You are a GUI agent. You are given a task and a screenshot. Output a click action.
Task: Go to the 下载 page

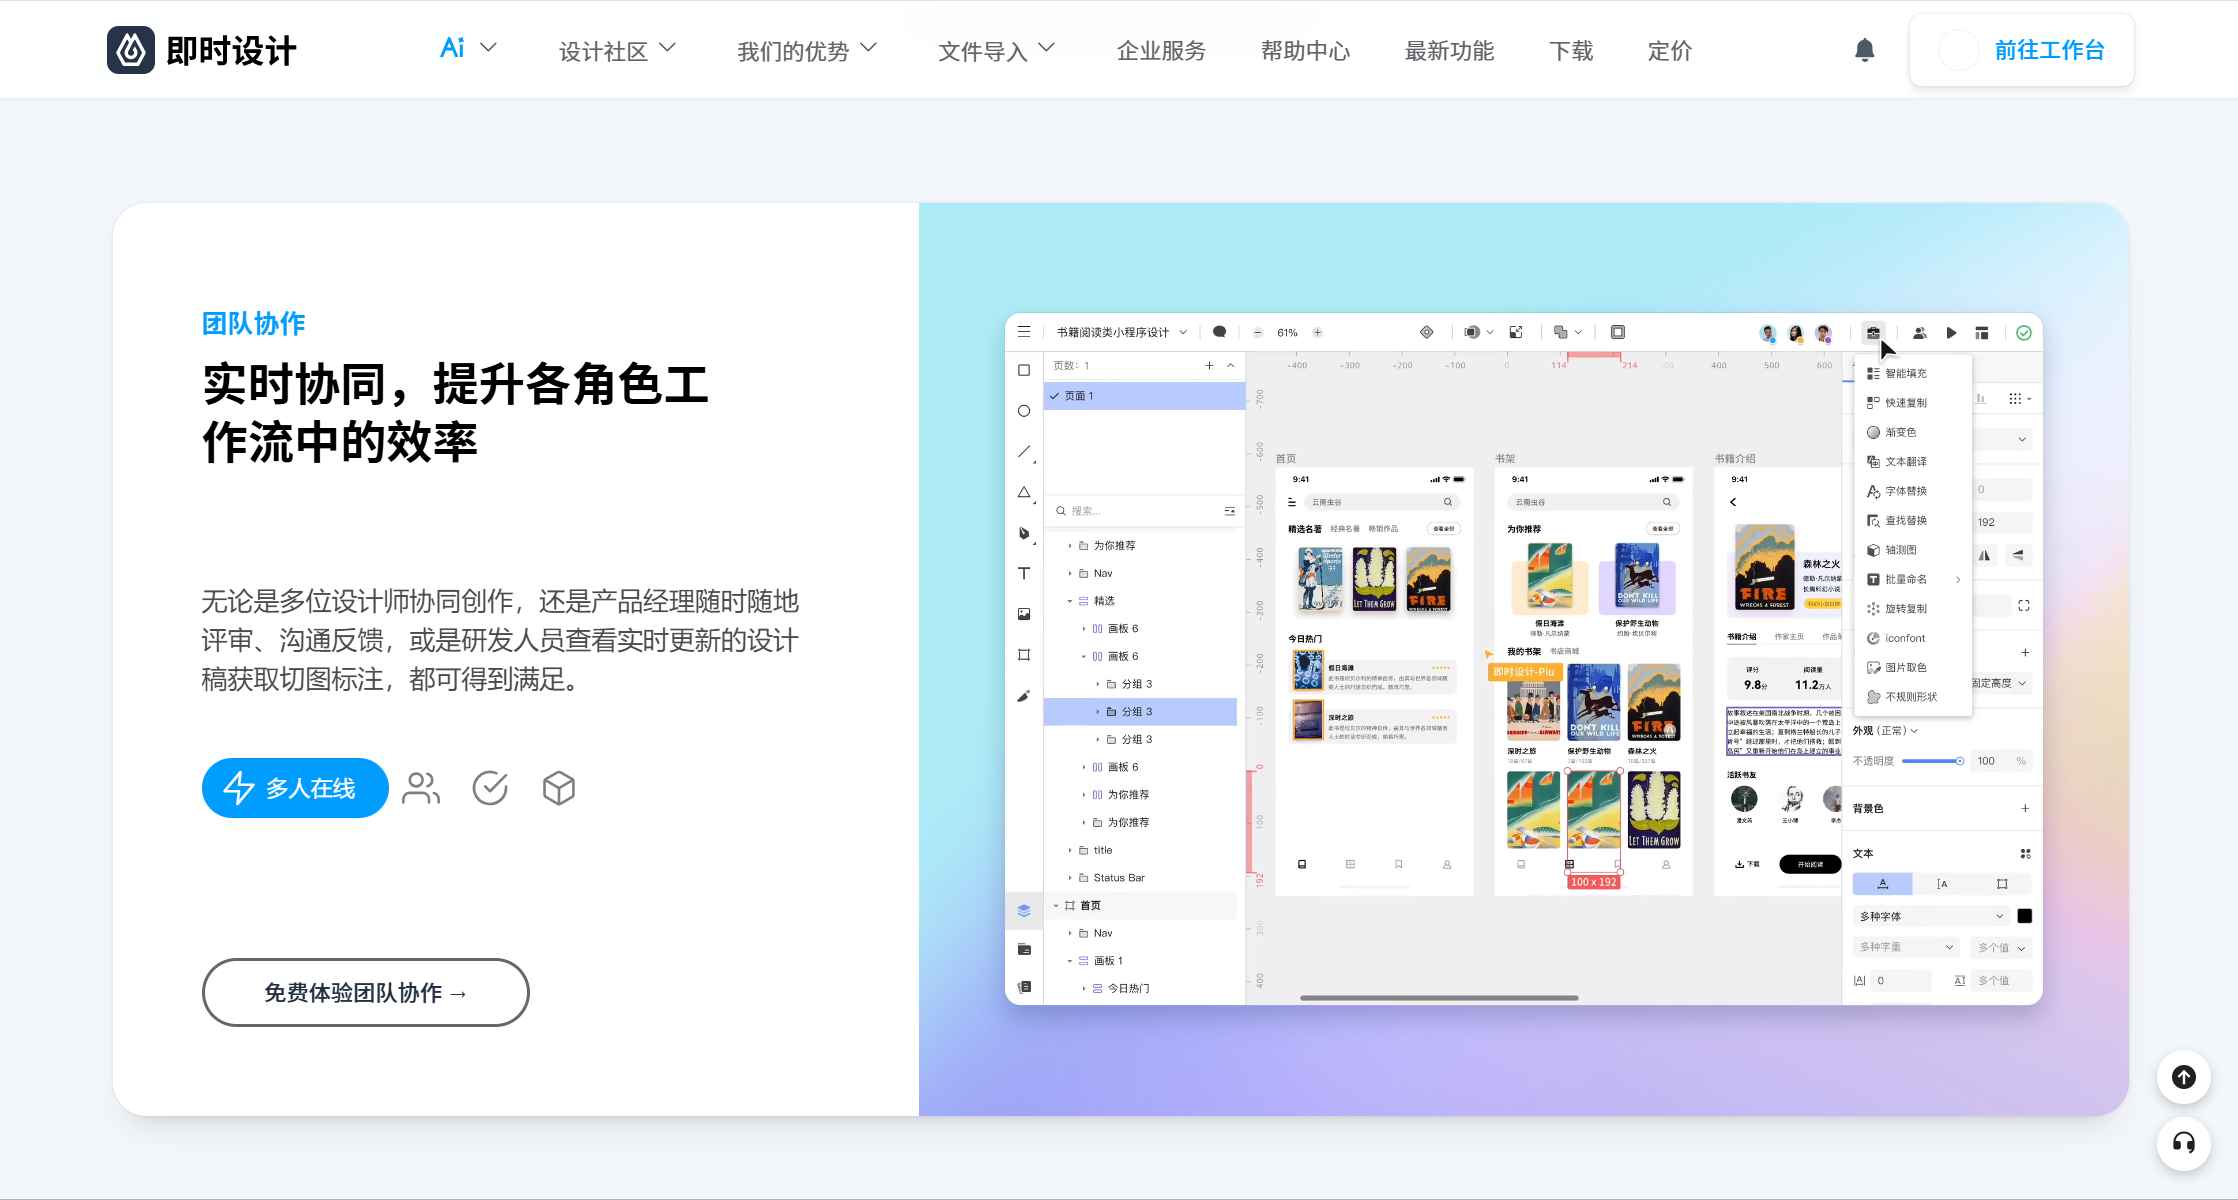coord(1571,51)
